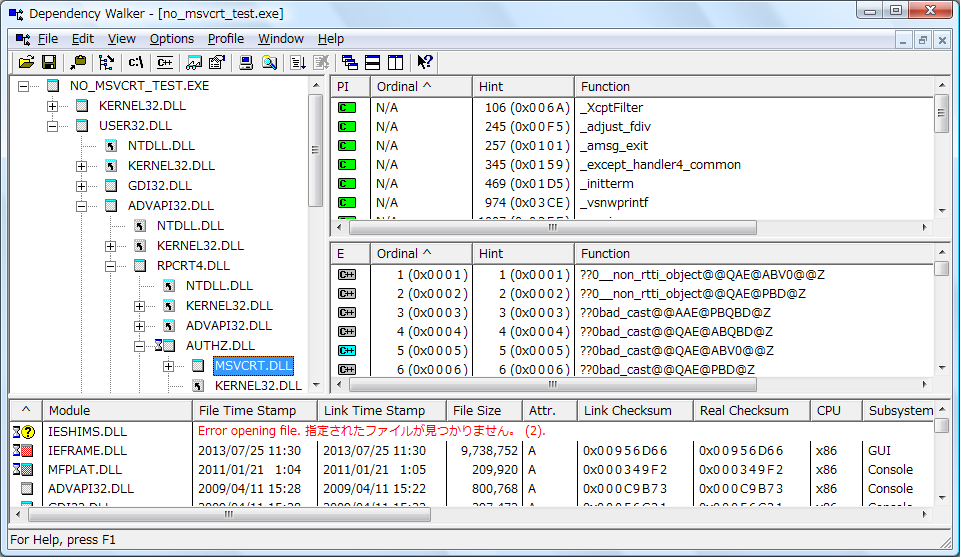Click the Copy toolbar icon

[x=80, y=63]
